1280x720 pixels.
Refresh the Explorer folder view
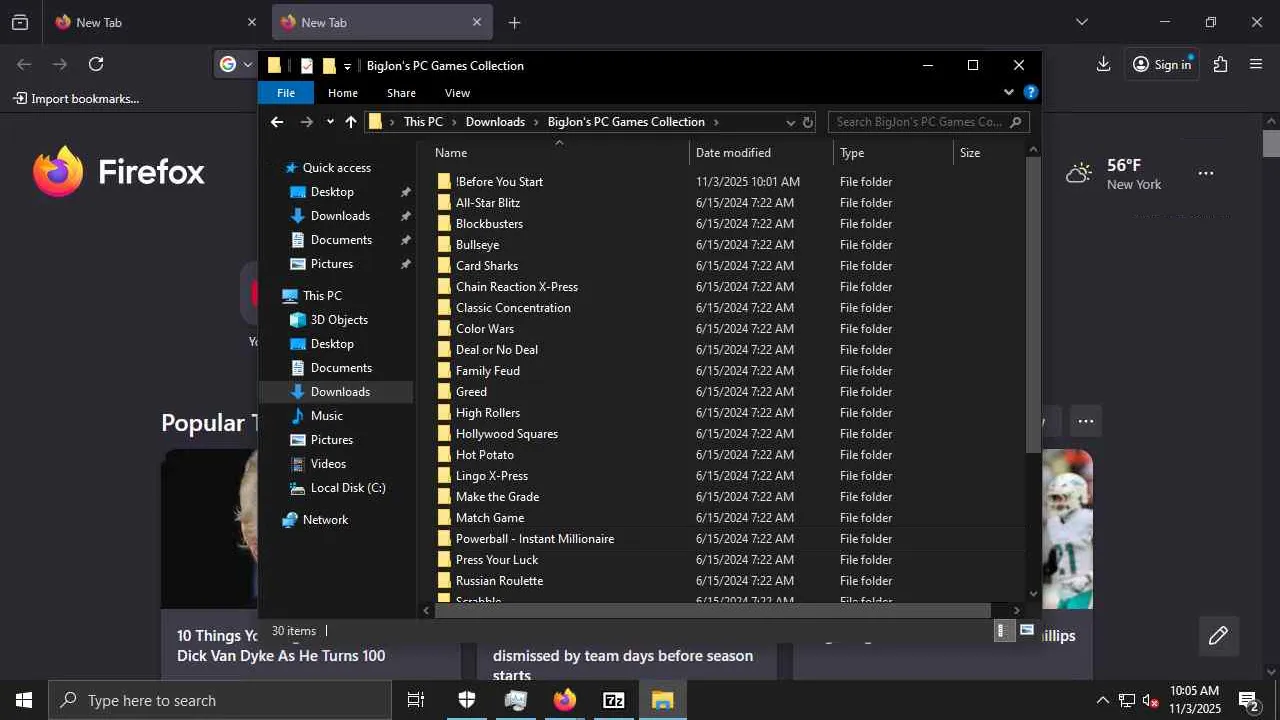(808, 122)
